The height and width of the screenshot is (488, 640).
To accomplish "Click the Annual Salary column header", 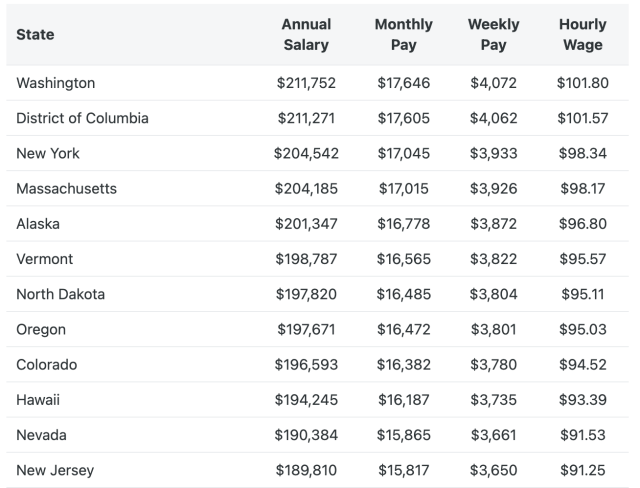I will click(306, 34).
